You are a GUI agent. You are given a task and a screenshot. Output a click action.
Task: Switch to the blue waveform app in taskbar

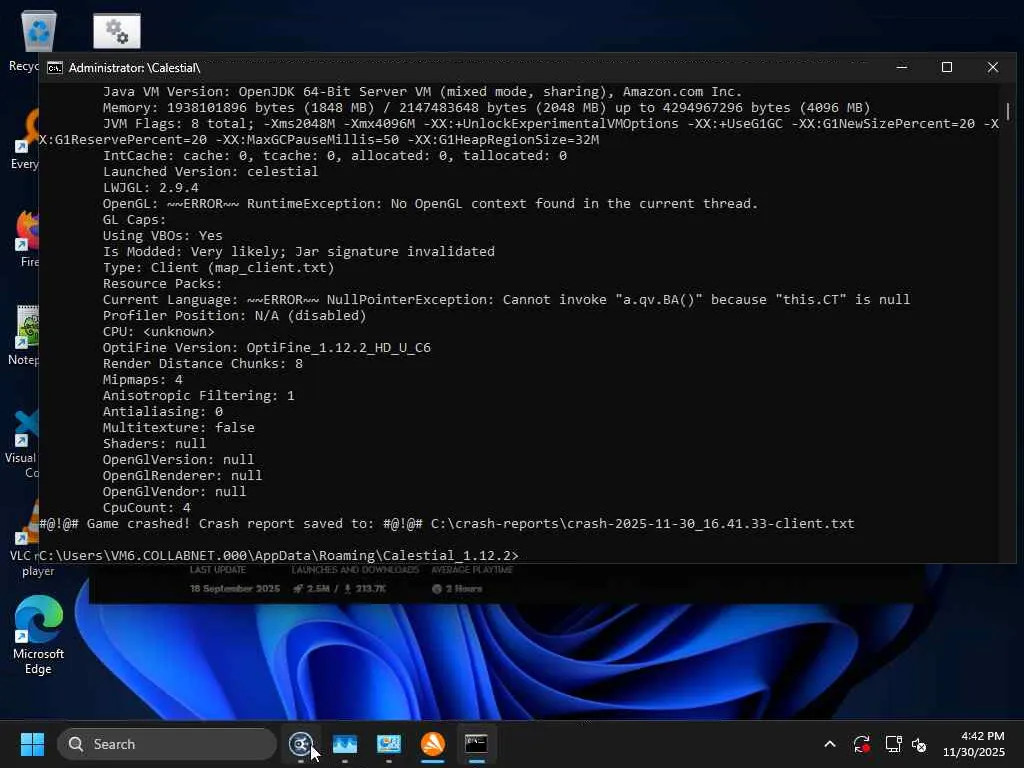[x=345, y=744]
